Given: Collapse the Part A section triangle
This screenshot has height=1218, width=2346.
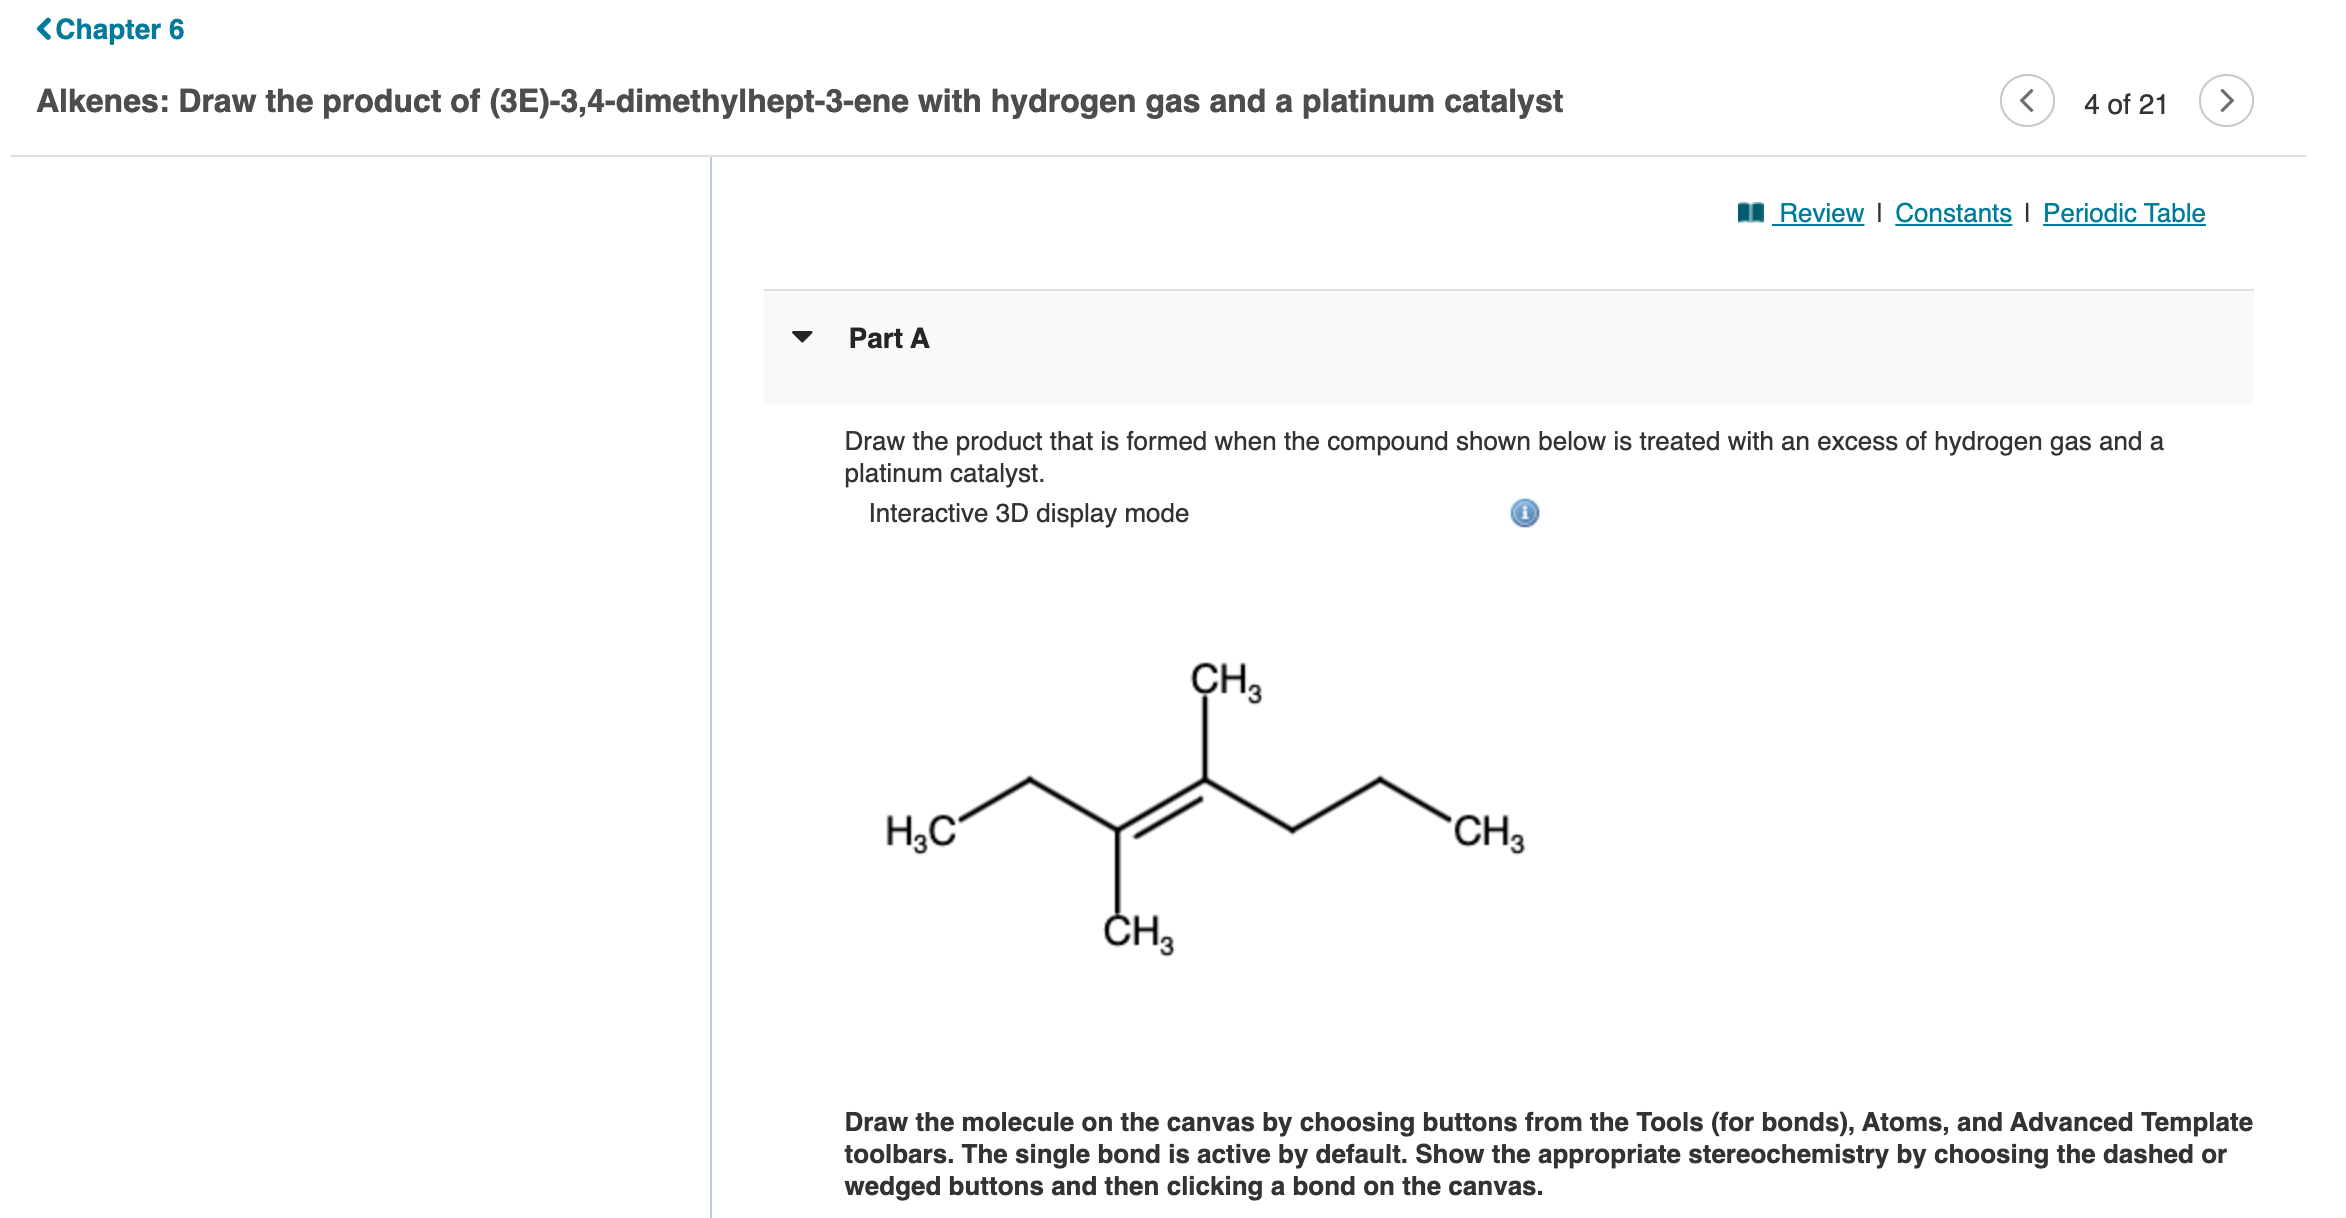Looking at the screenshot, I should [803, 338].
